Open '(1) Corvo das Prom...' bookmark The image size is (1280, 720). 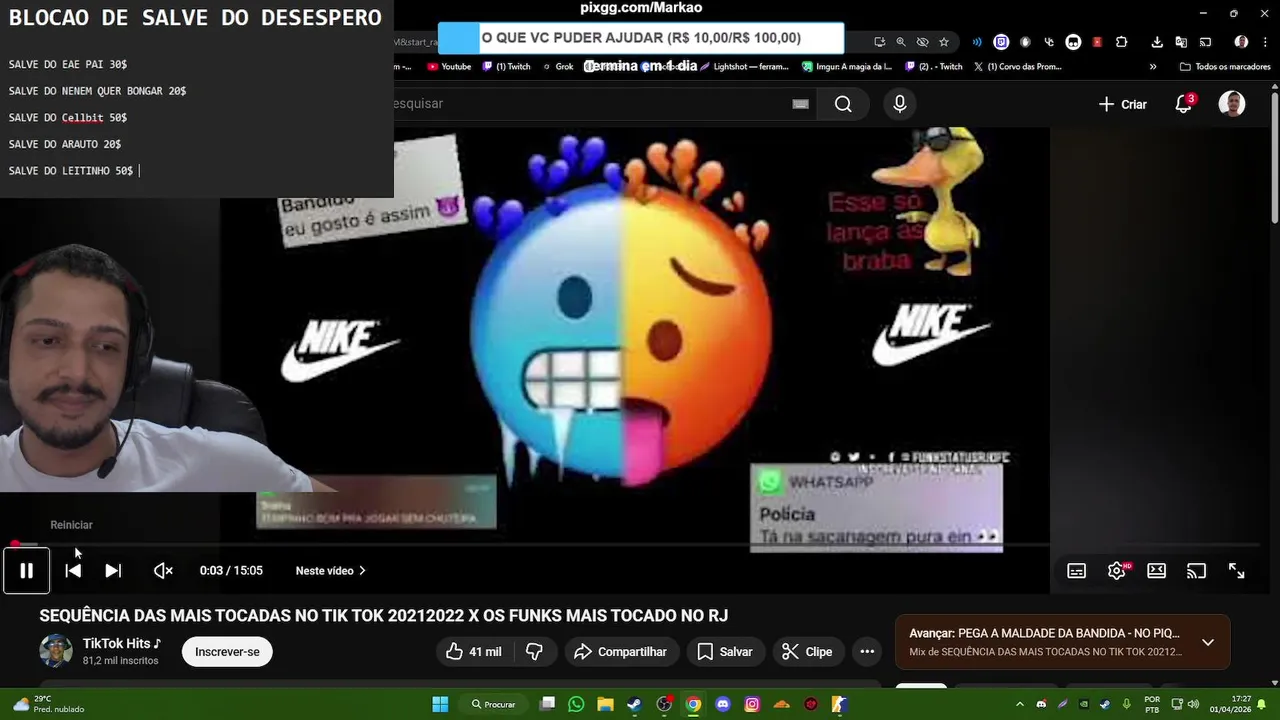click(1017, 67)
